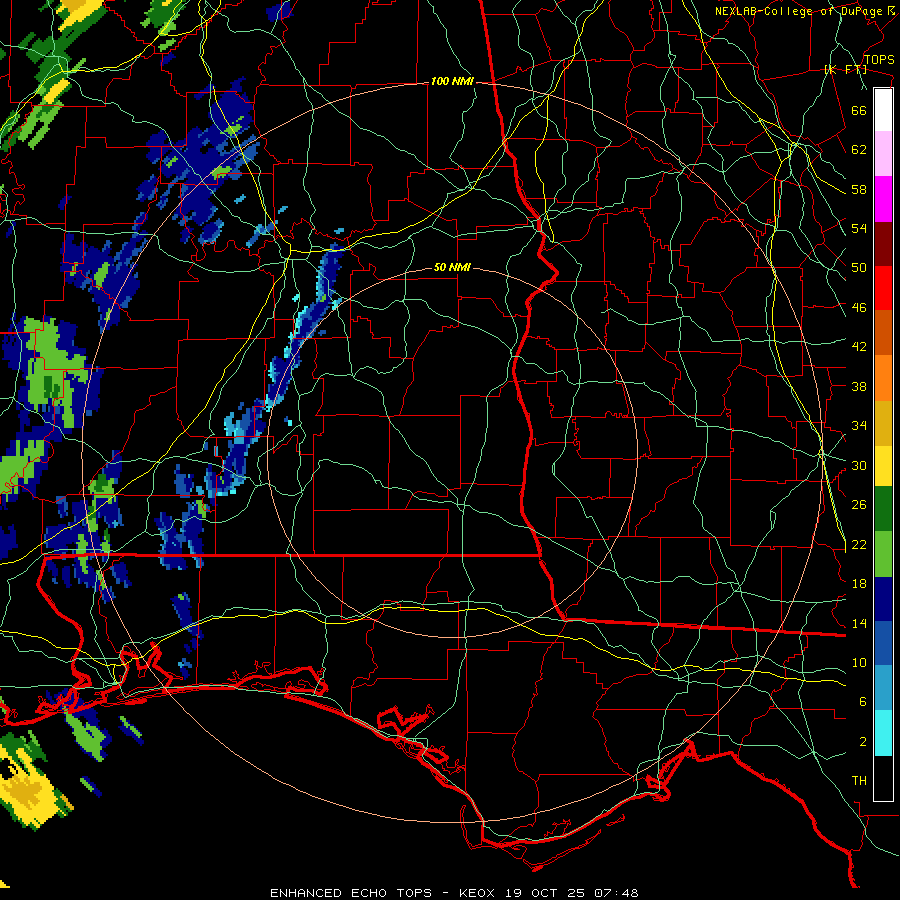Select the medium blue legend swatch
The width and height of the screenshot is (900, 900).
pyautogui.click(x=883, y=644)
